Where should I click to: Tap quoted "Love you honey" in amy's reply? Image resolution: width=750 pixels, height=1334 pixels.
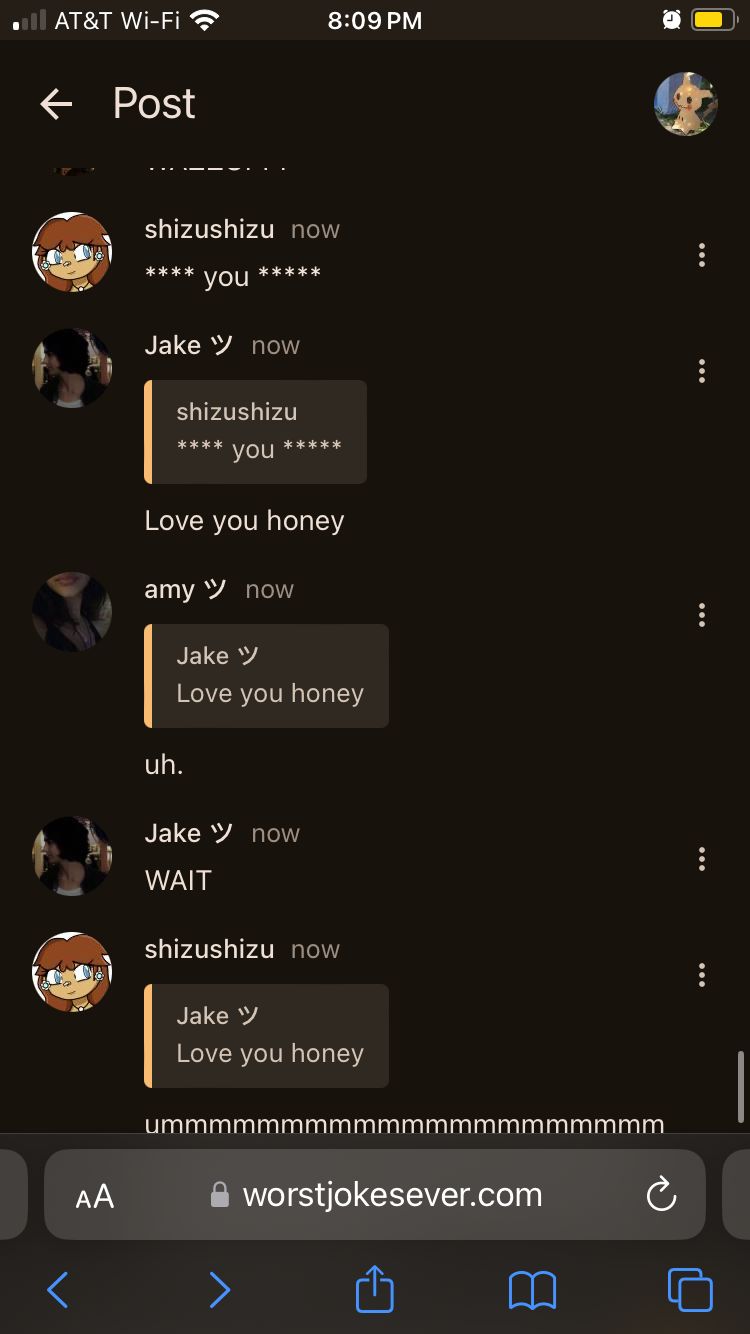(270, 693)
